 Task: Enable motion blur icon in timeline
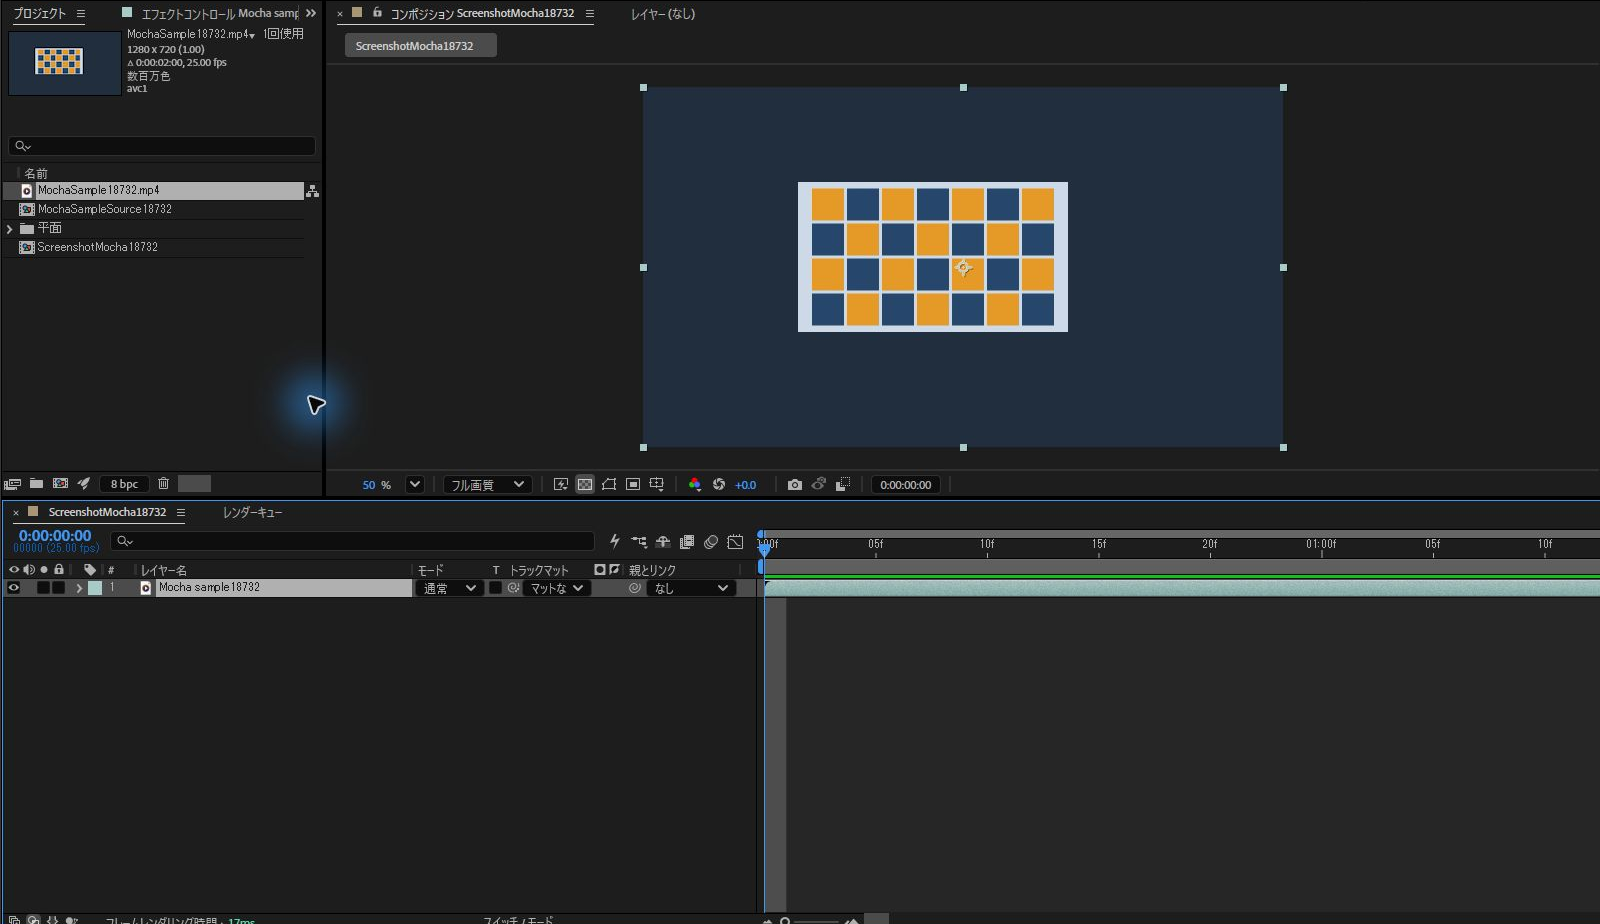pos(711,542)
